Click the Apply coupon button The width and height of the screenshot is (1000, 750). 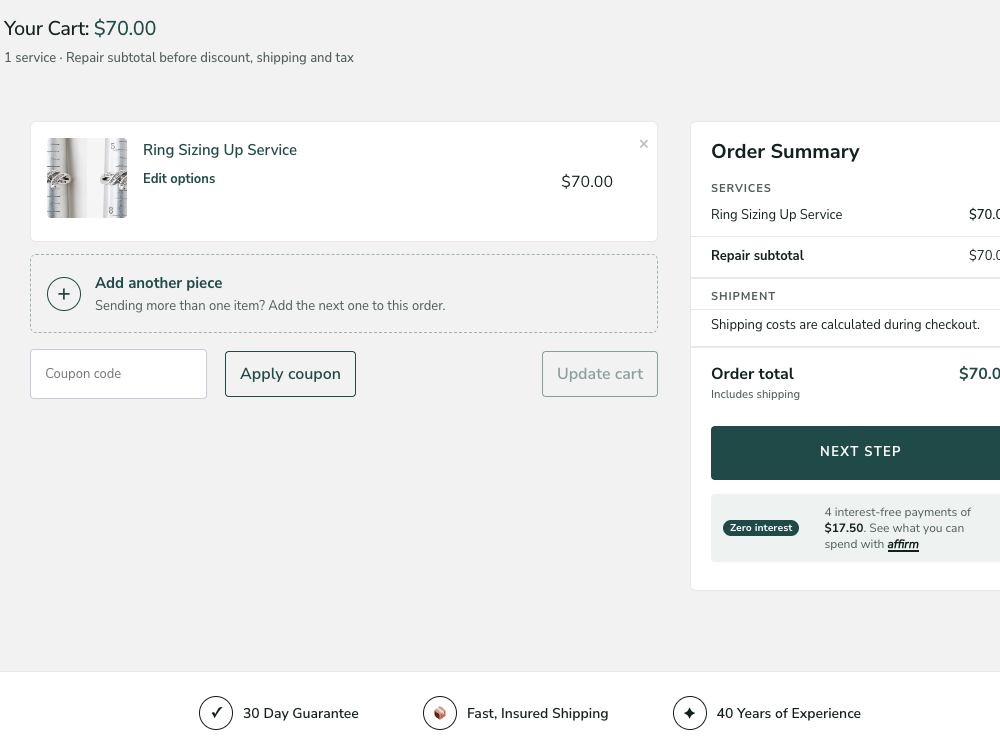tap(290, 374)
